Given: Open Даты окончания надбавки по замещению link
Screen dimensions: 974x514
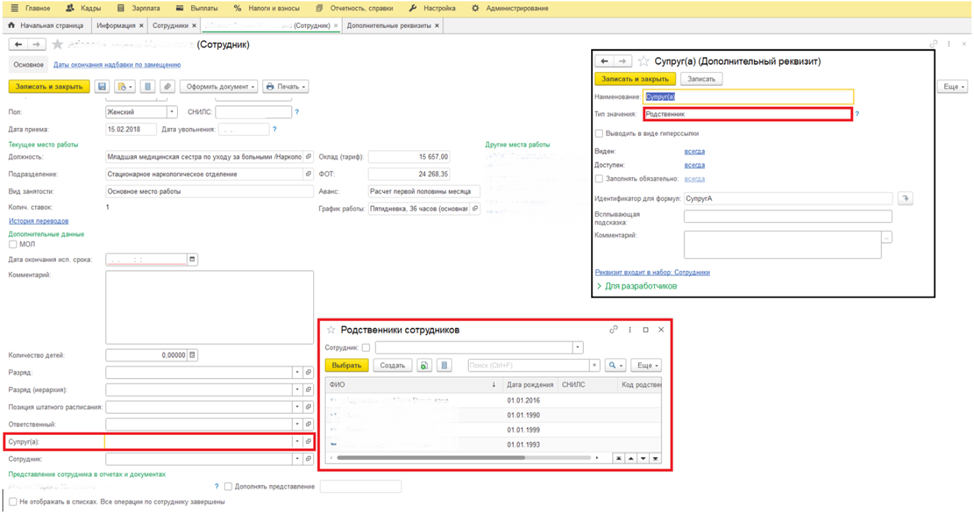Looking at the screenshot, I should (x=117, y=65).
